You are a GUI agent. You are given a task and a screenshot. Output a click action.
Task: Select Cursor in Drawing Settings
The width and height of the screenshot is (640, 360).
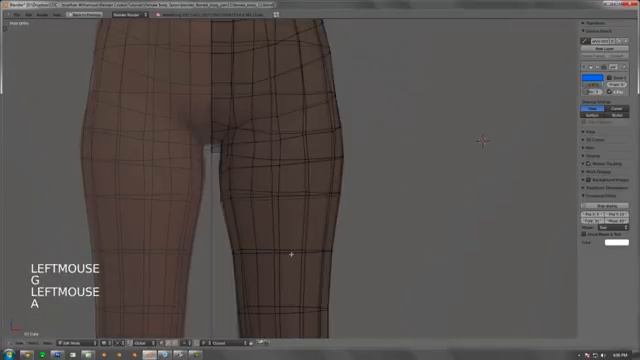(616, 109)
